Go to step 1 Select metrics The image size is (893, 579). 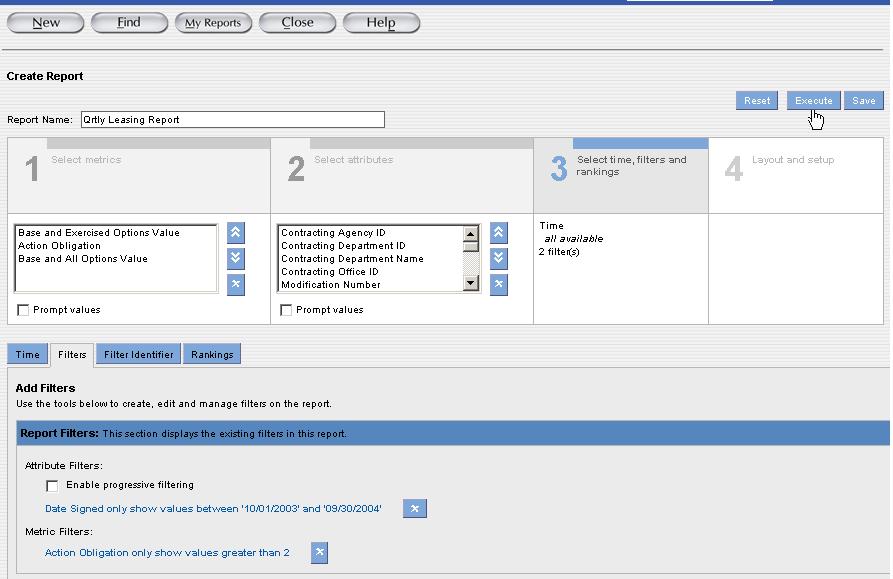pos(139,175)
